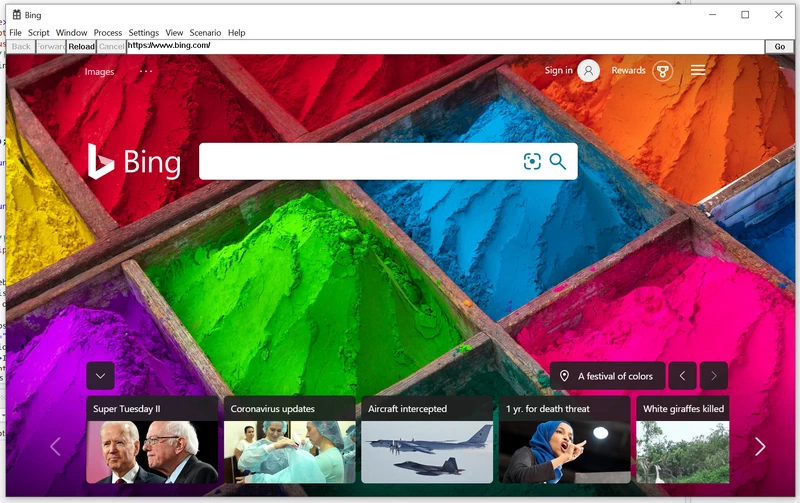Click the Cancel button
Viewport: 800px width, 503px height.
point(111,46)
